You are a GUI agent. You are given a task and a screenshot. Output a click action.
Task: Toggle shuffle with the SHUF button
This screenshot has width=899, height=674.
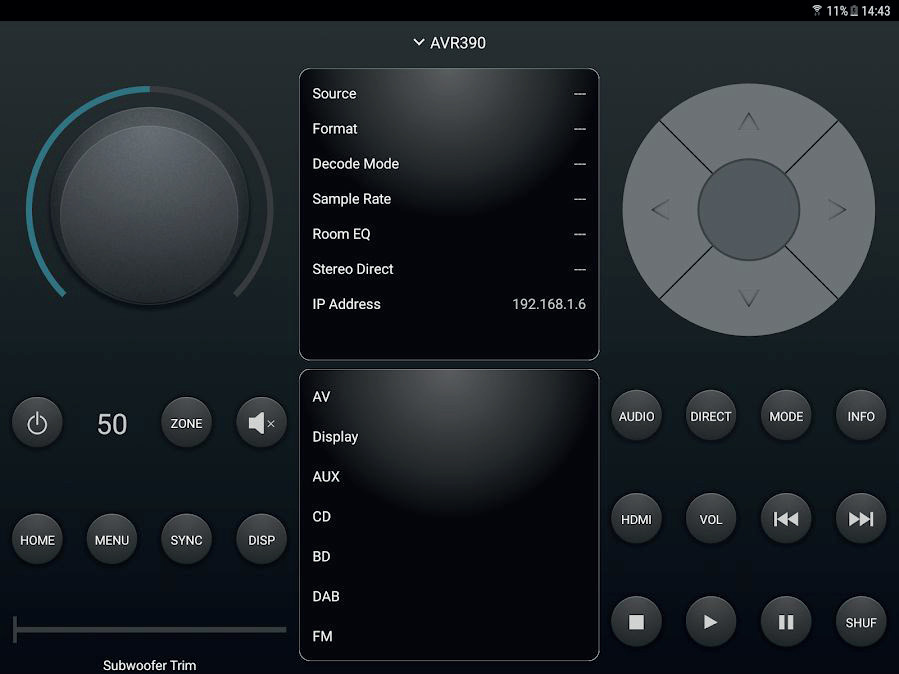pyautogui.click(x=861, y=622)
